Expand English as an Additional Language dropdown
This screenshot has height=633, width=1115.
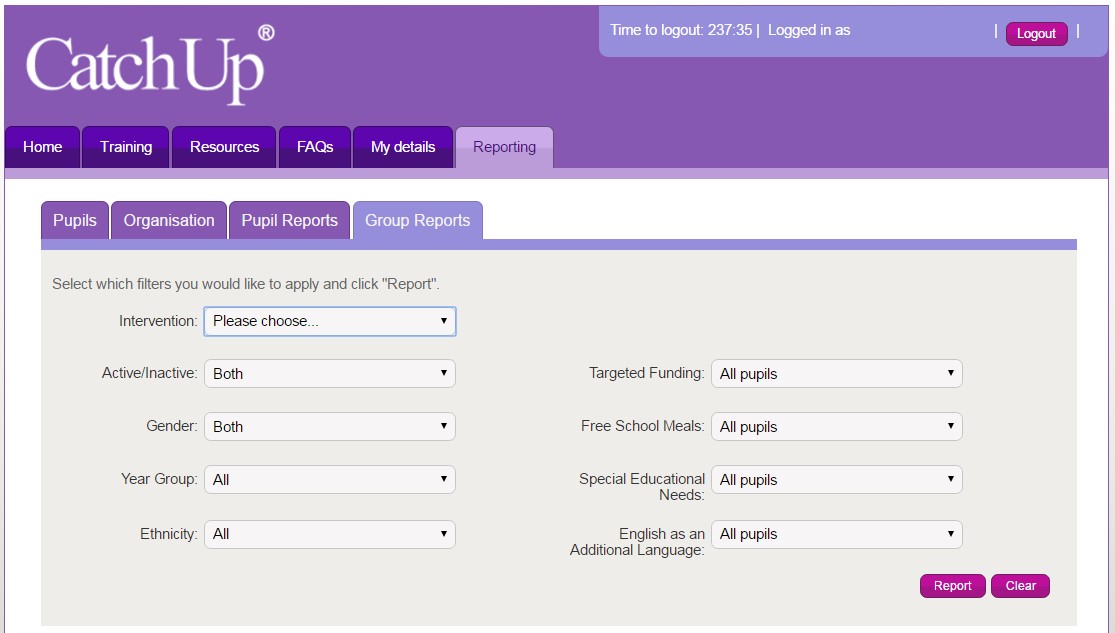click(x=837, y=534)
